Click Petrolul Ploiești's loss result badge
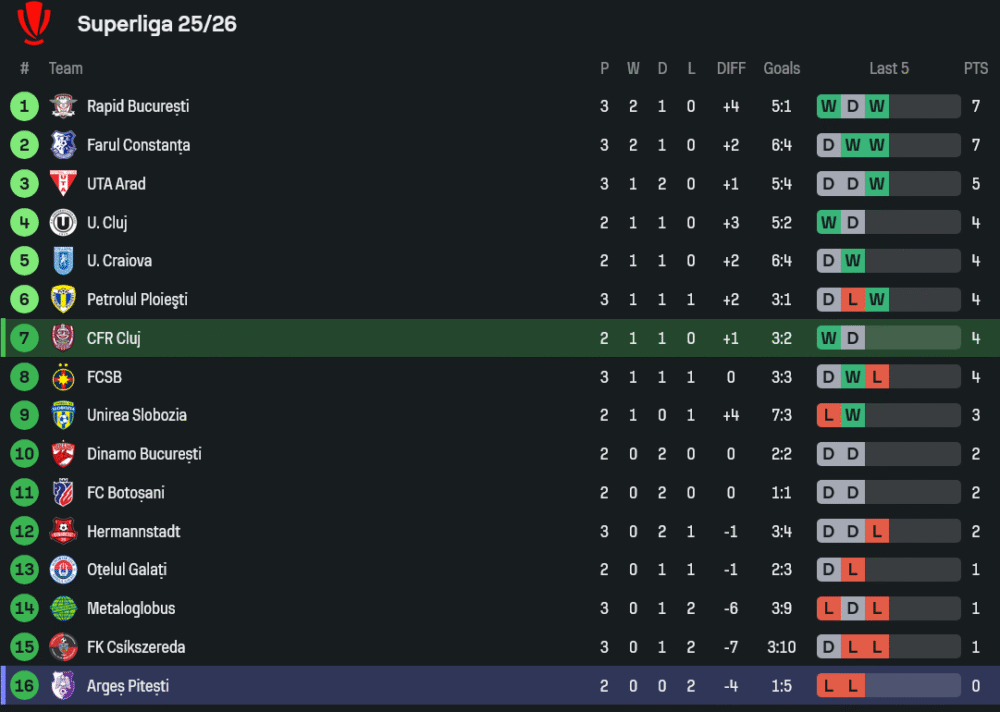 [853, 299]
